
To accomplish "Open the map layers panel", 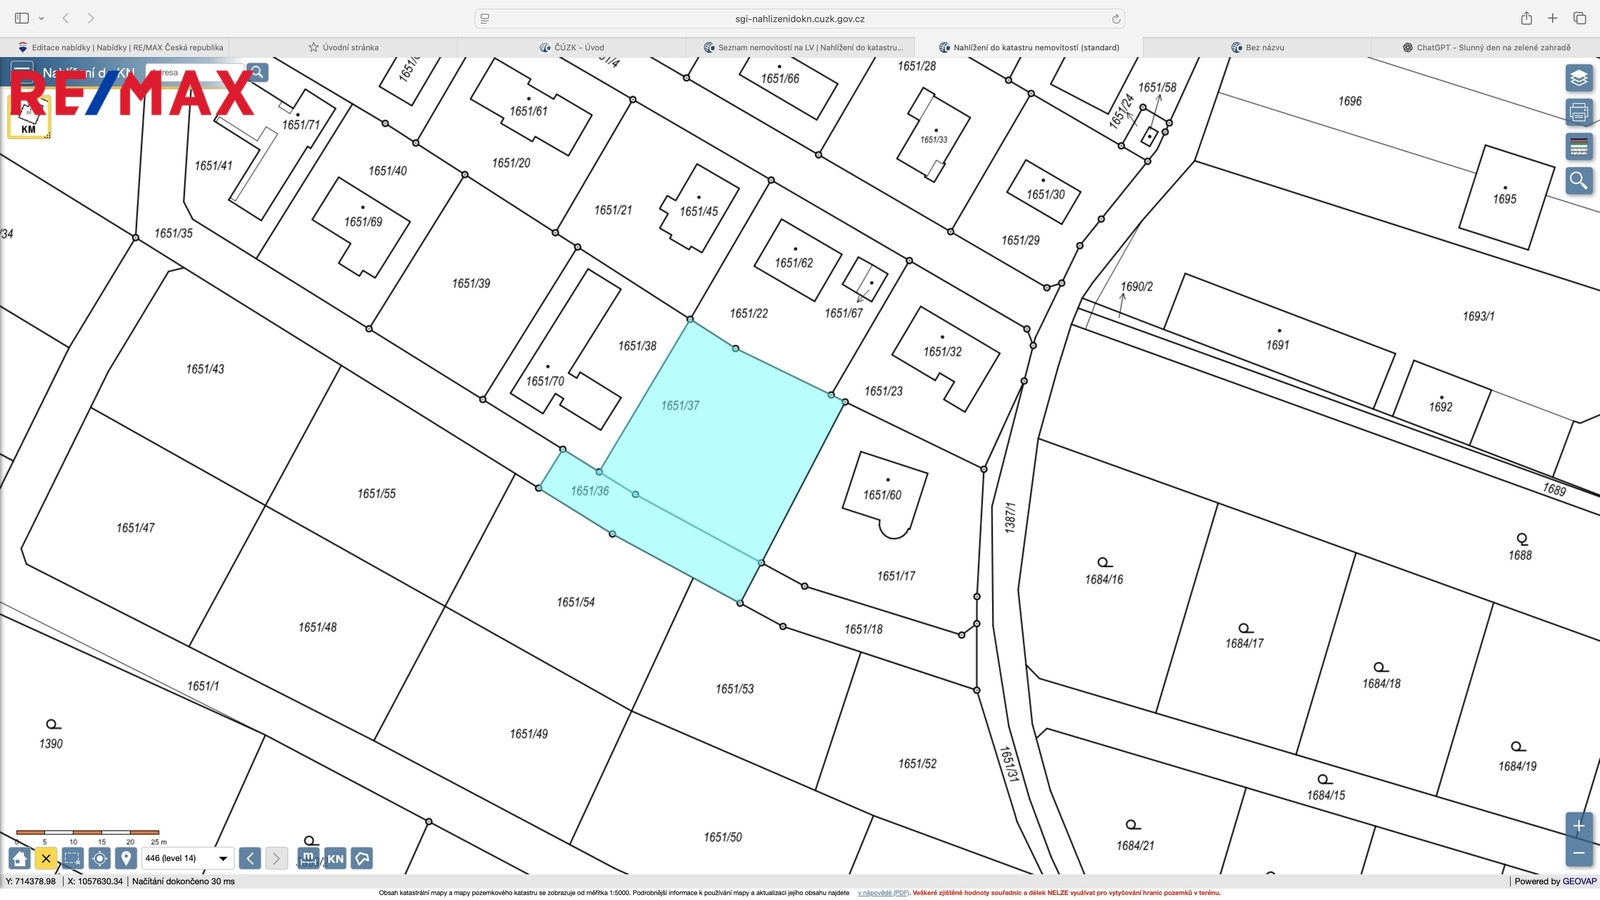I will pos(1579,78).
